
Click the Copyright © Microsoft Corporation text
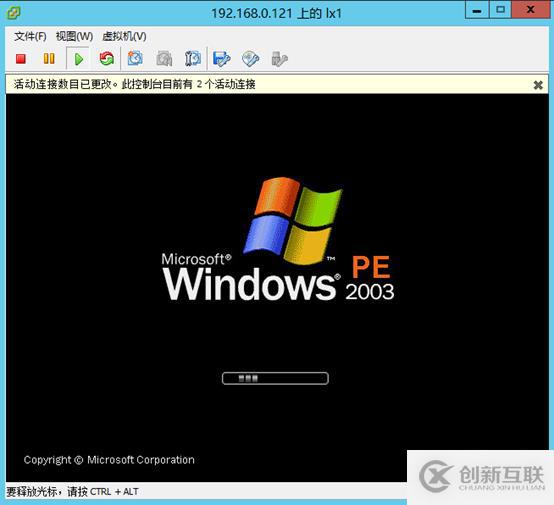tap(109, 460)
